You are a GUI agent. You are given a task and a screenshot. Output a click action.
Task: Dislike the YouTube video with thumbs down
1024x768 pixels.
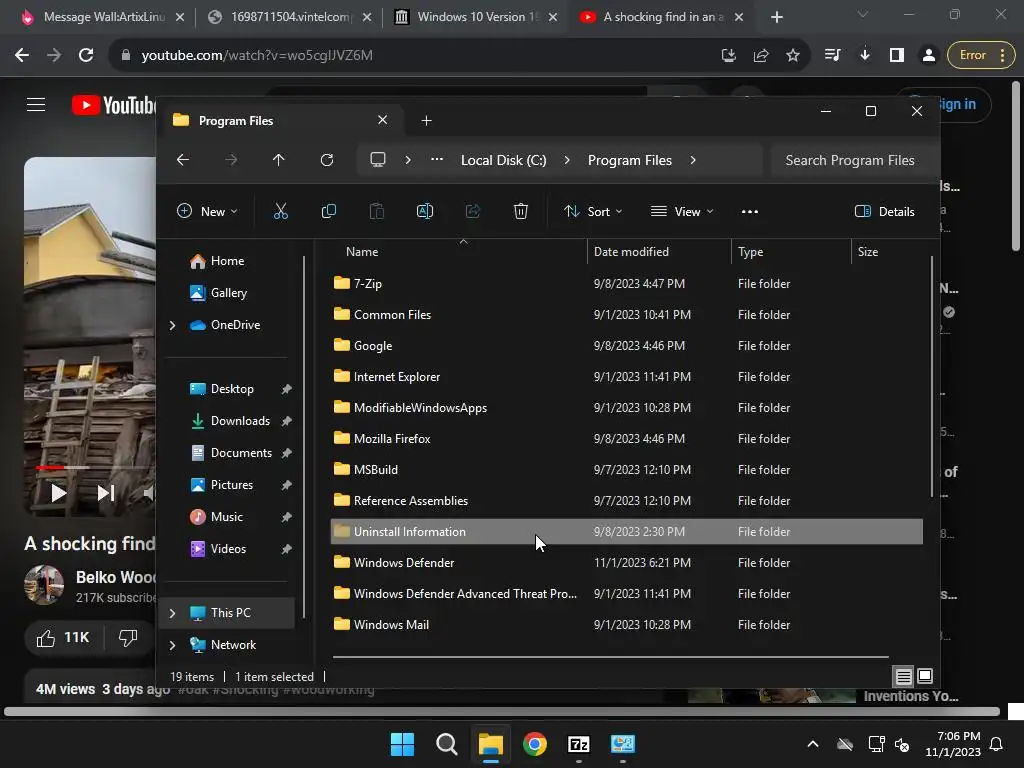[x=128, y=637]
